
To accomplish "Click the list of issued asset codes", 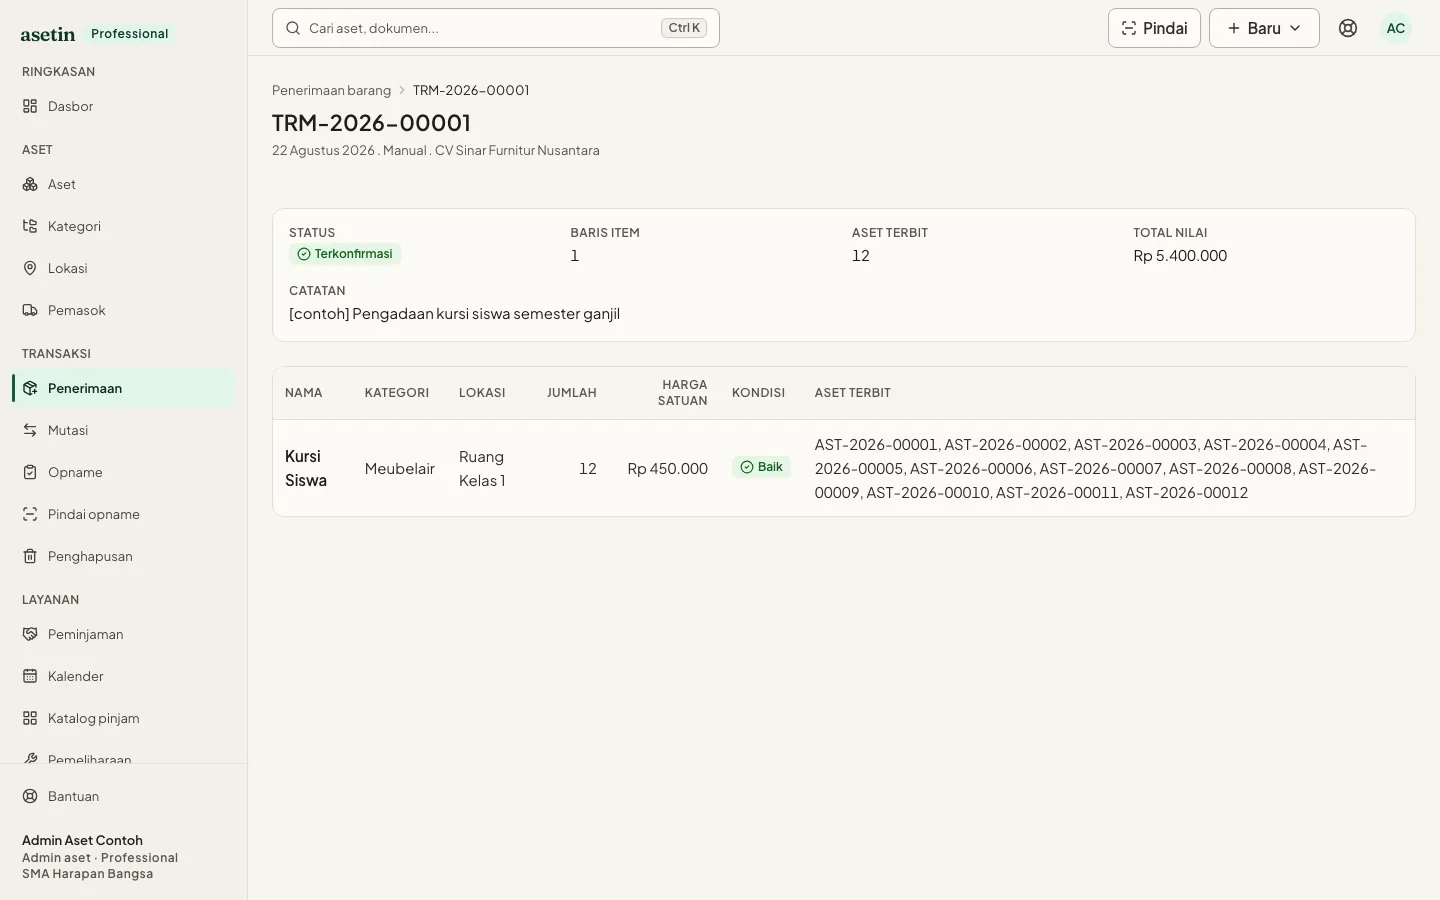I will (1095, 468).
